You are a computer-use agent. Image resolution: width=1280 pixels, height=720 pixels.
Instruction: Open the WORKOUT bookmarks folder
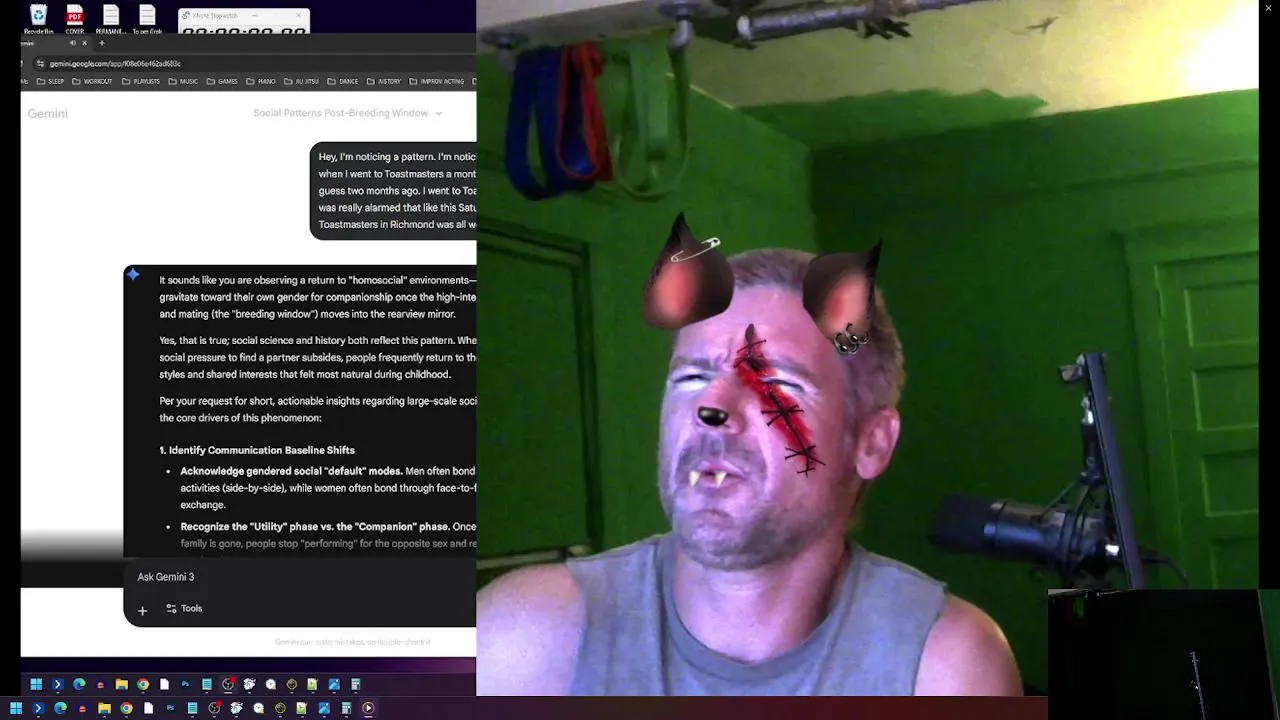tap(92, 81)
